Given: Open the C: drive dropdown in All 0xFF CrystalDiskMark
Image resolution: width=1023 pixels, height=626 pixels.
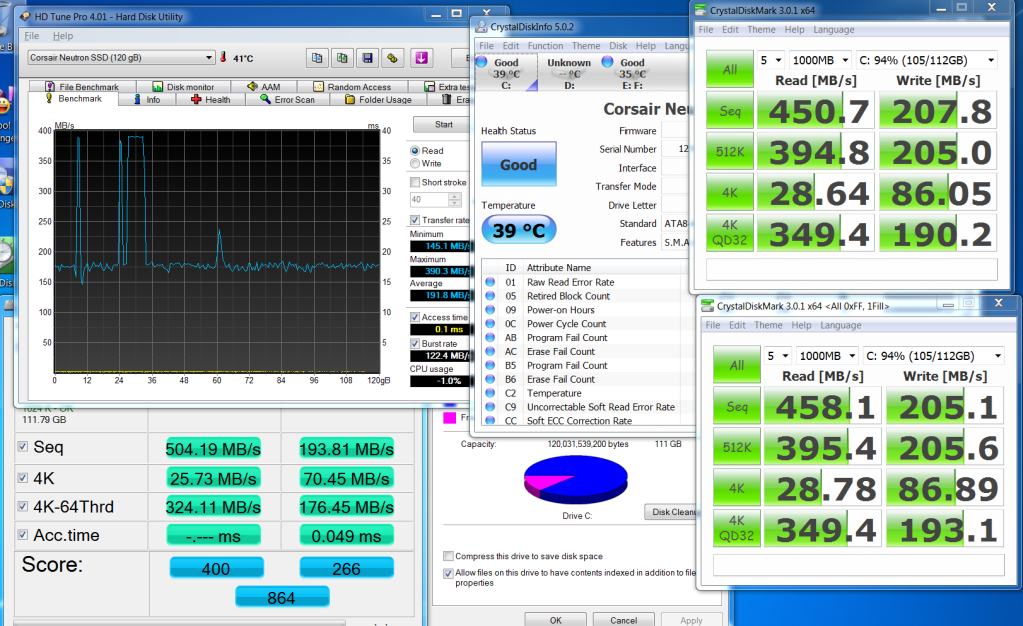Looking at the screenshot, I should coord(934,356).
